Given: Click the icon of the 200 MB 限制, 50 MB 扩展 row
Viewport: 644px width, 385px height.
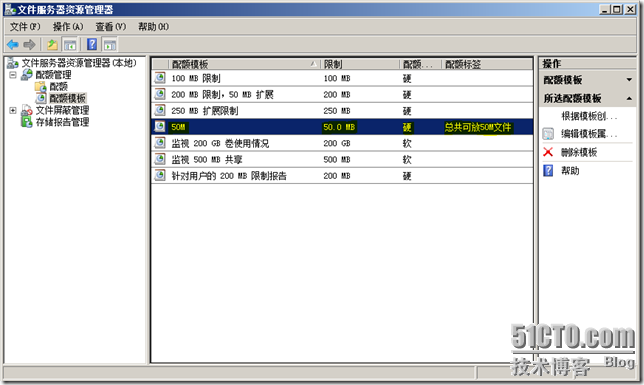Looking at the screenshot, I should (159, 94).
